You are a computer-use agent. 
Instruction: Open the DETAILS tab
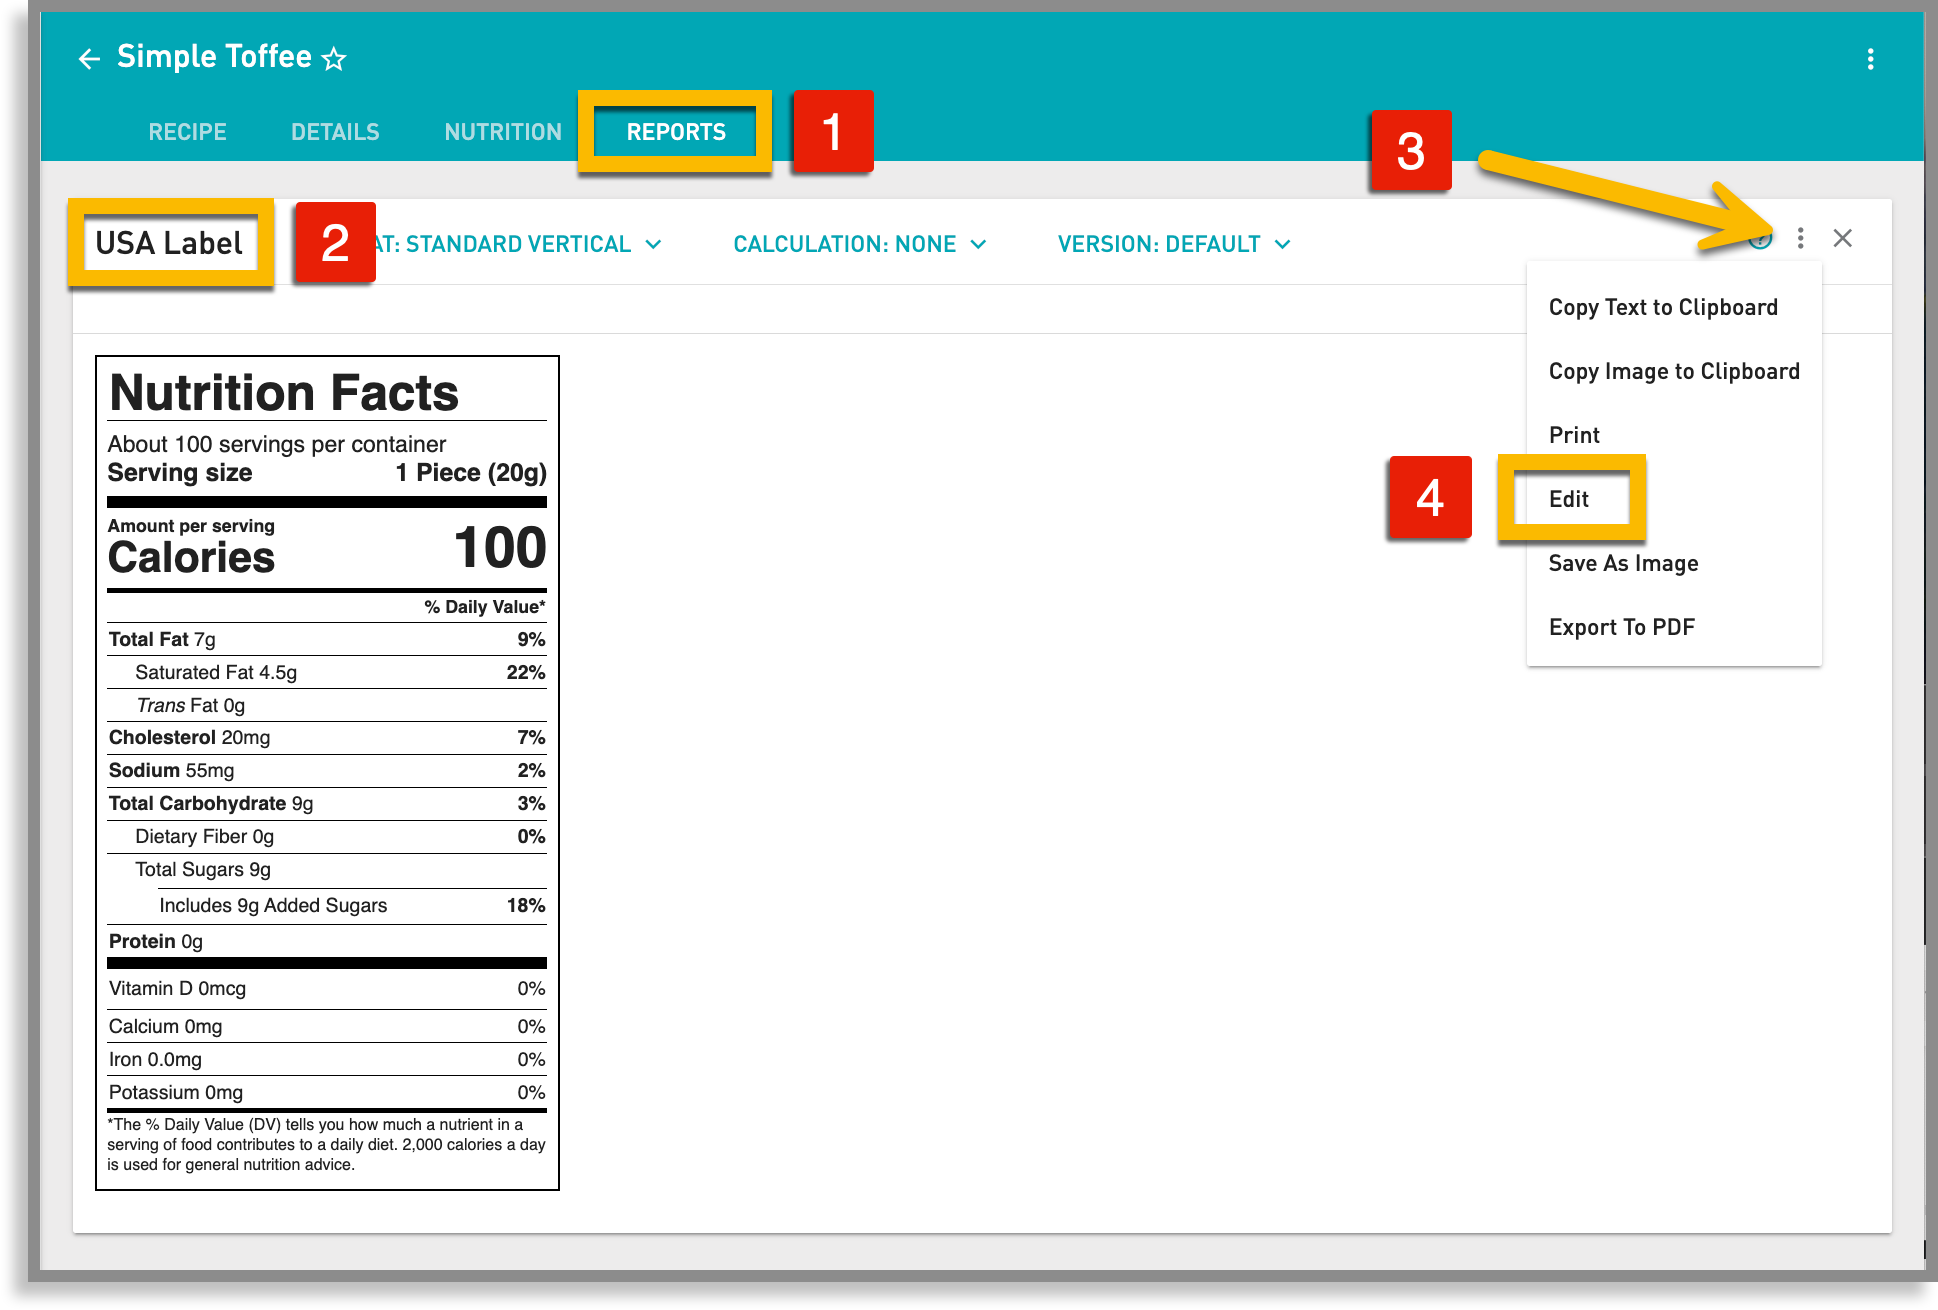point(334,131)
